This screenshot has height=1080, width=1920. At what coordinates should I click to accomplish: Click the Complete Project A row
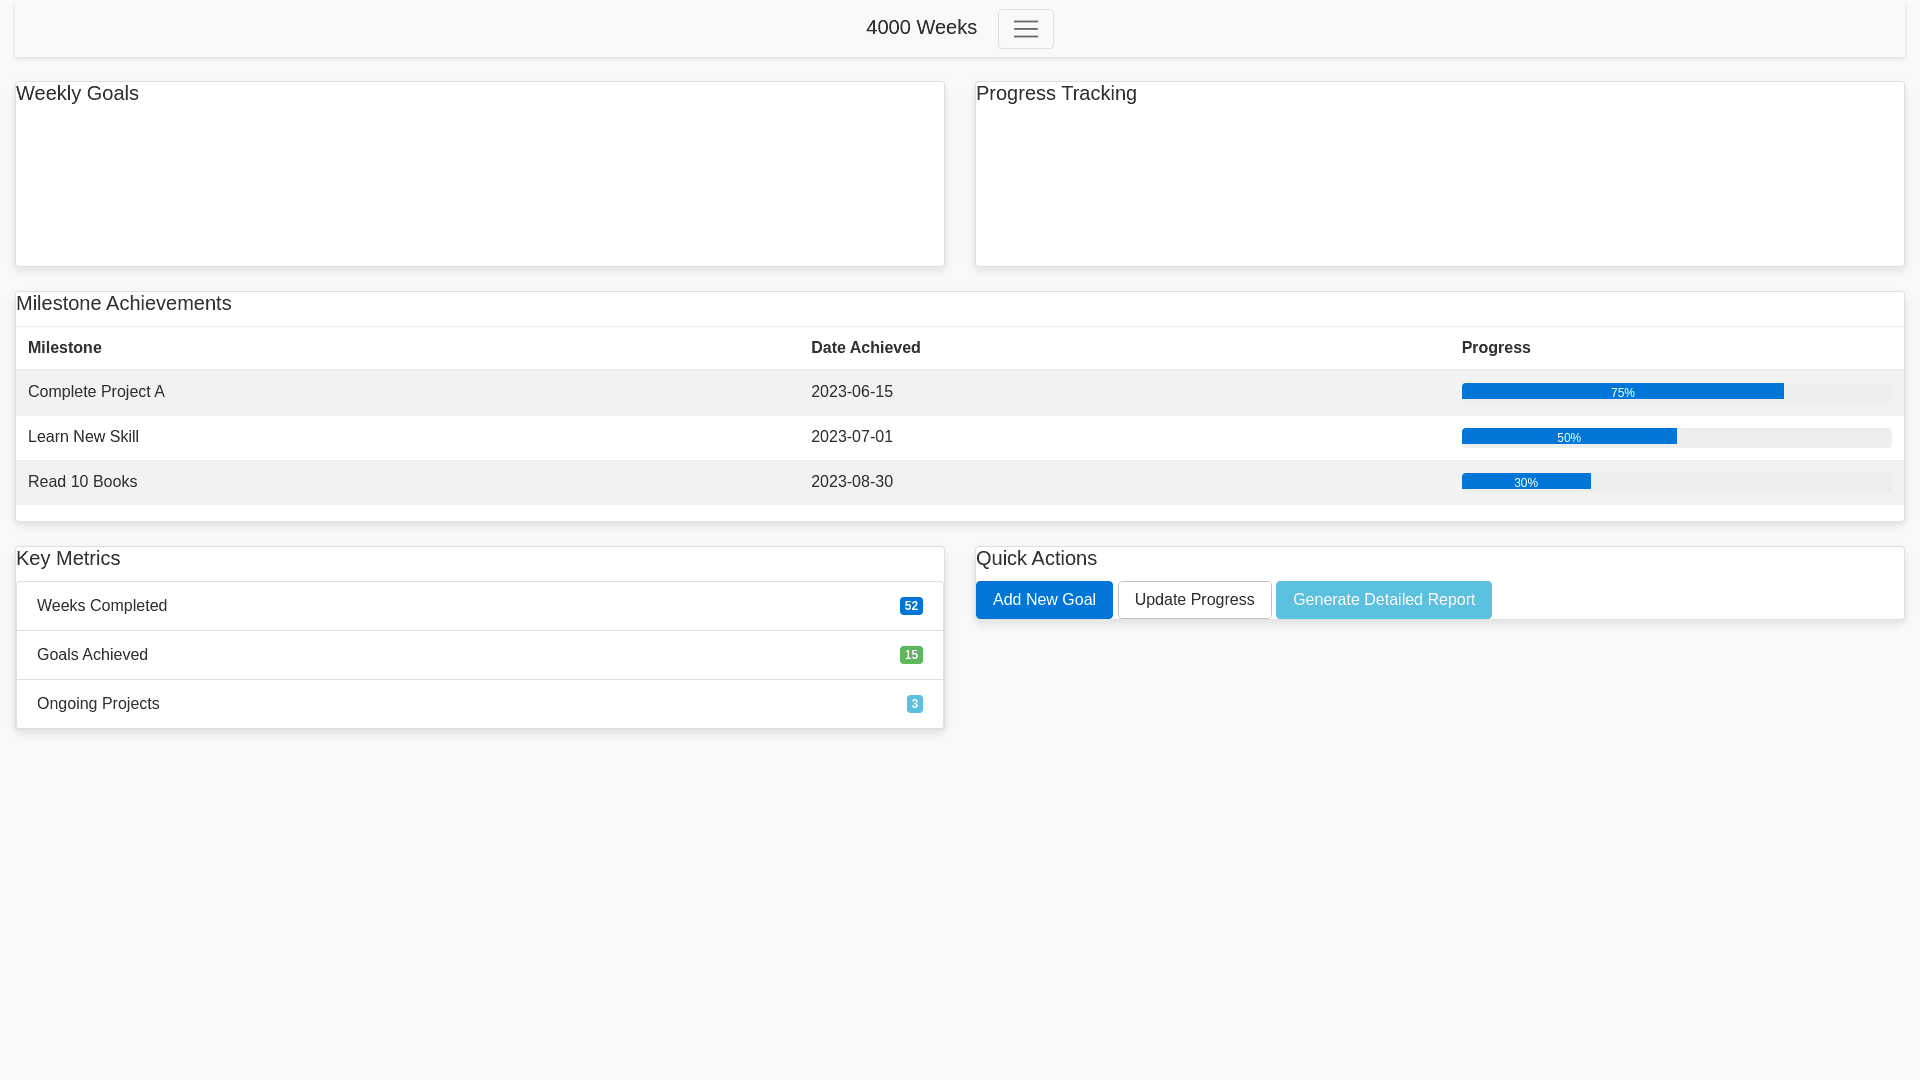tap(96, 392)
